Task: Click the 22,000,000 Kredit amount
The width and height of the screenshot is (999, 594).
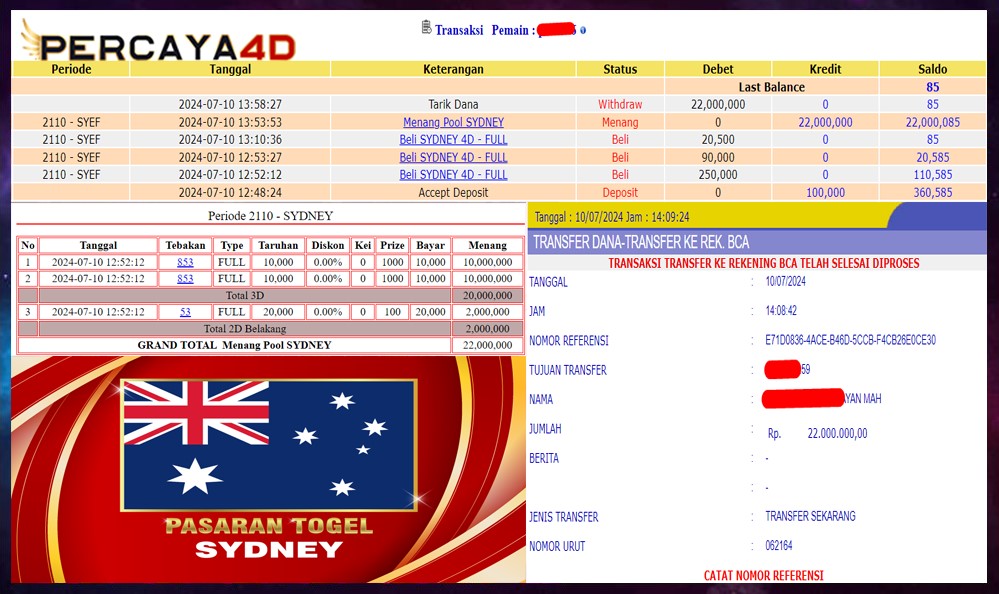Action: pos(825,122)
